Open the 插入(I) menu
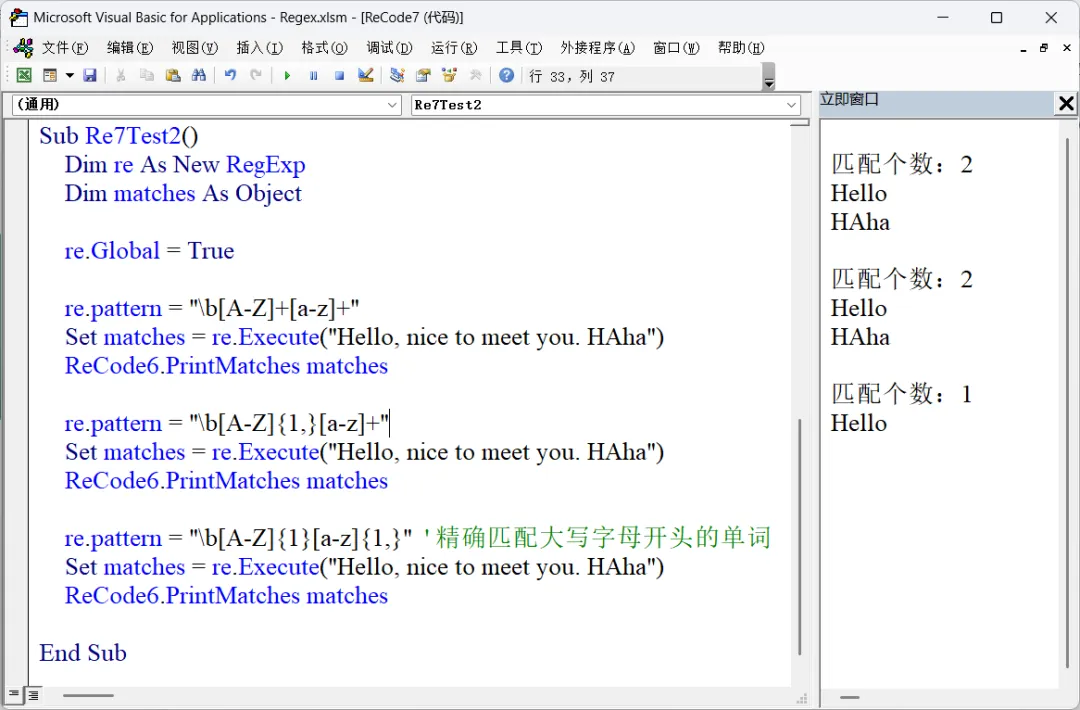This screenshot has height=710, width=1080. coord(259,48)
